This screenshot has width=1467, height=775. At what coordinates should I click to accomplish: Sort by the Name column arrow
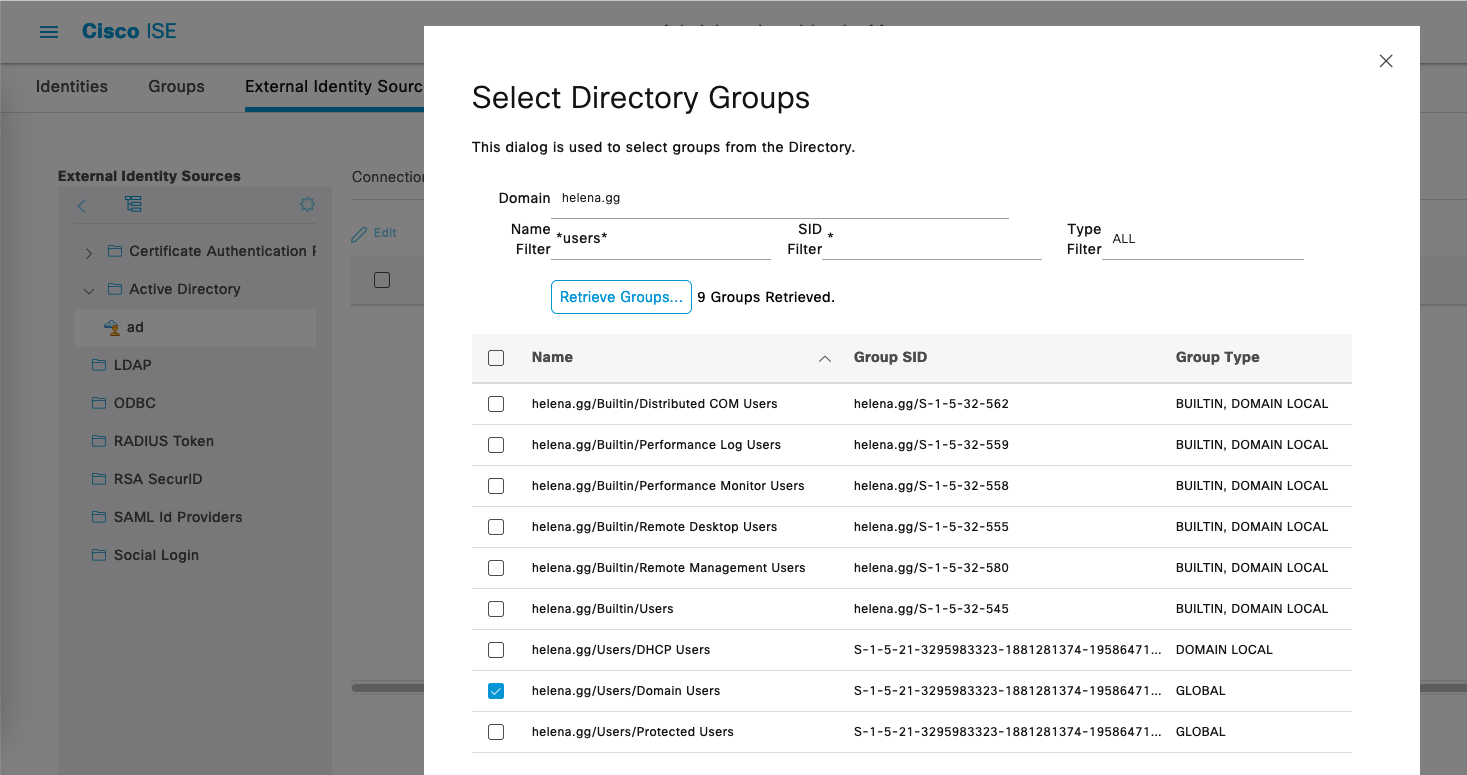point(824,359)
